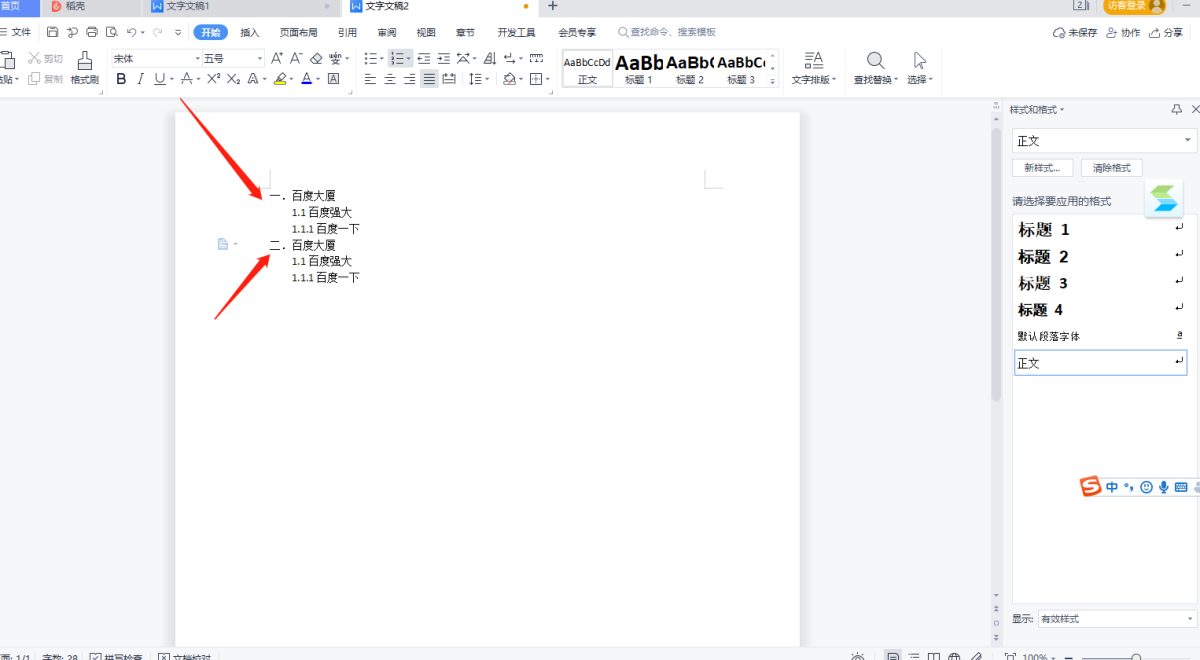This screenshot has height=660, width=1200.
Task: Increase paragraph indent
Action: pyautogui.click(x=443, y=58)
